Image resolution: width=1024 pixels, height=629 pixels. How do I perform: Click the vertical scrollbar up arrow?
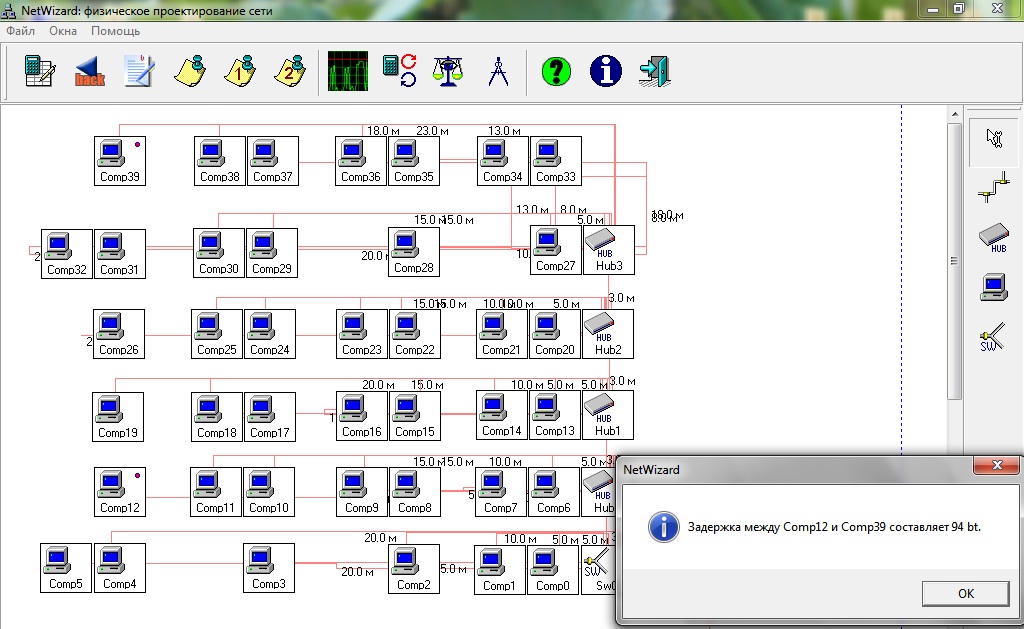click(x=955, y=114)
